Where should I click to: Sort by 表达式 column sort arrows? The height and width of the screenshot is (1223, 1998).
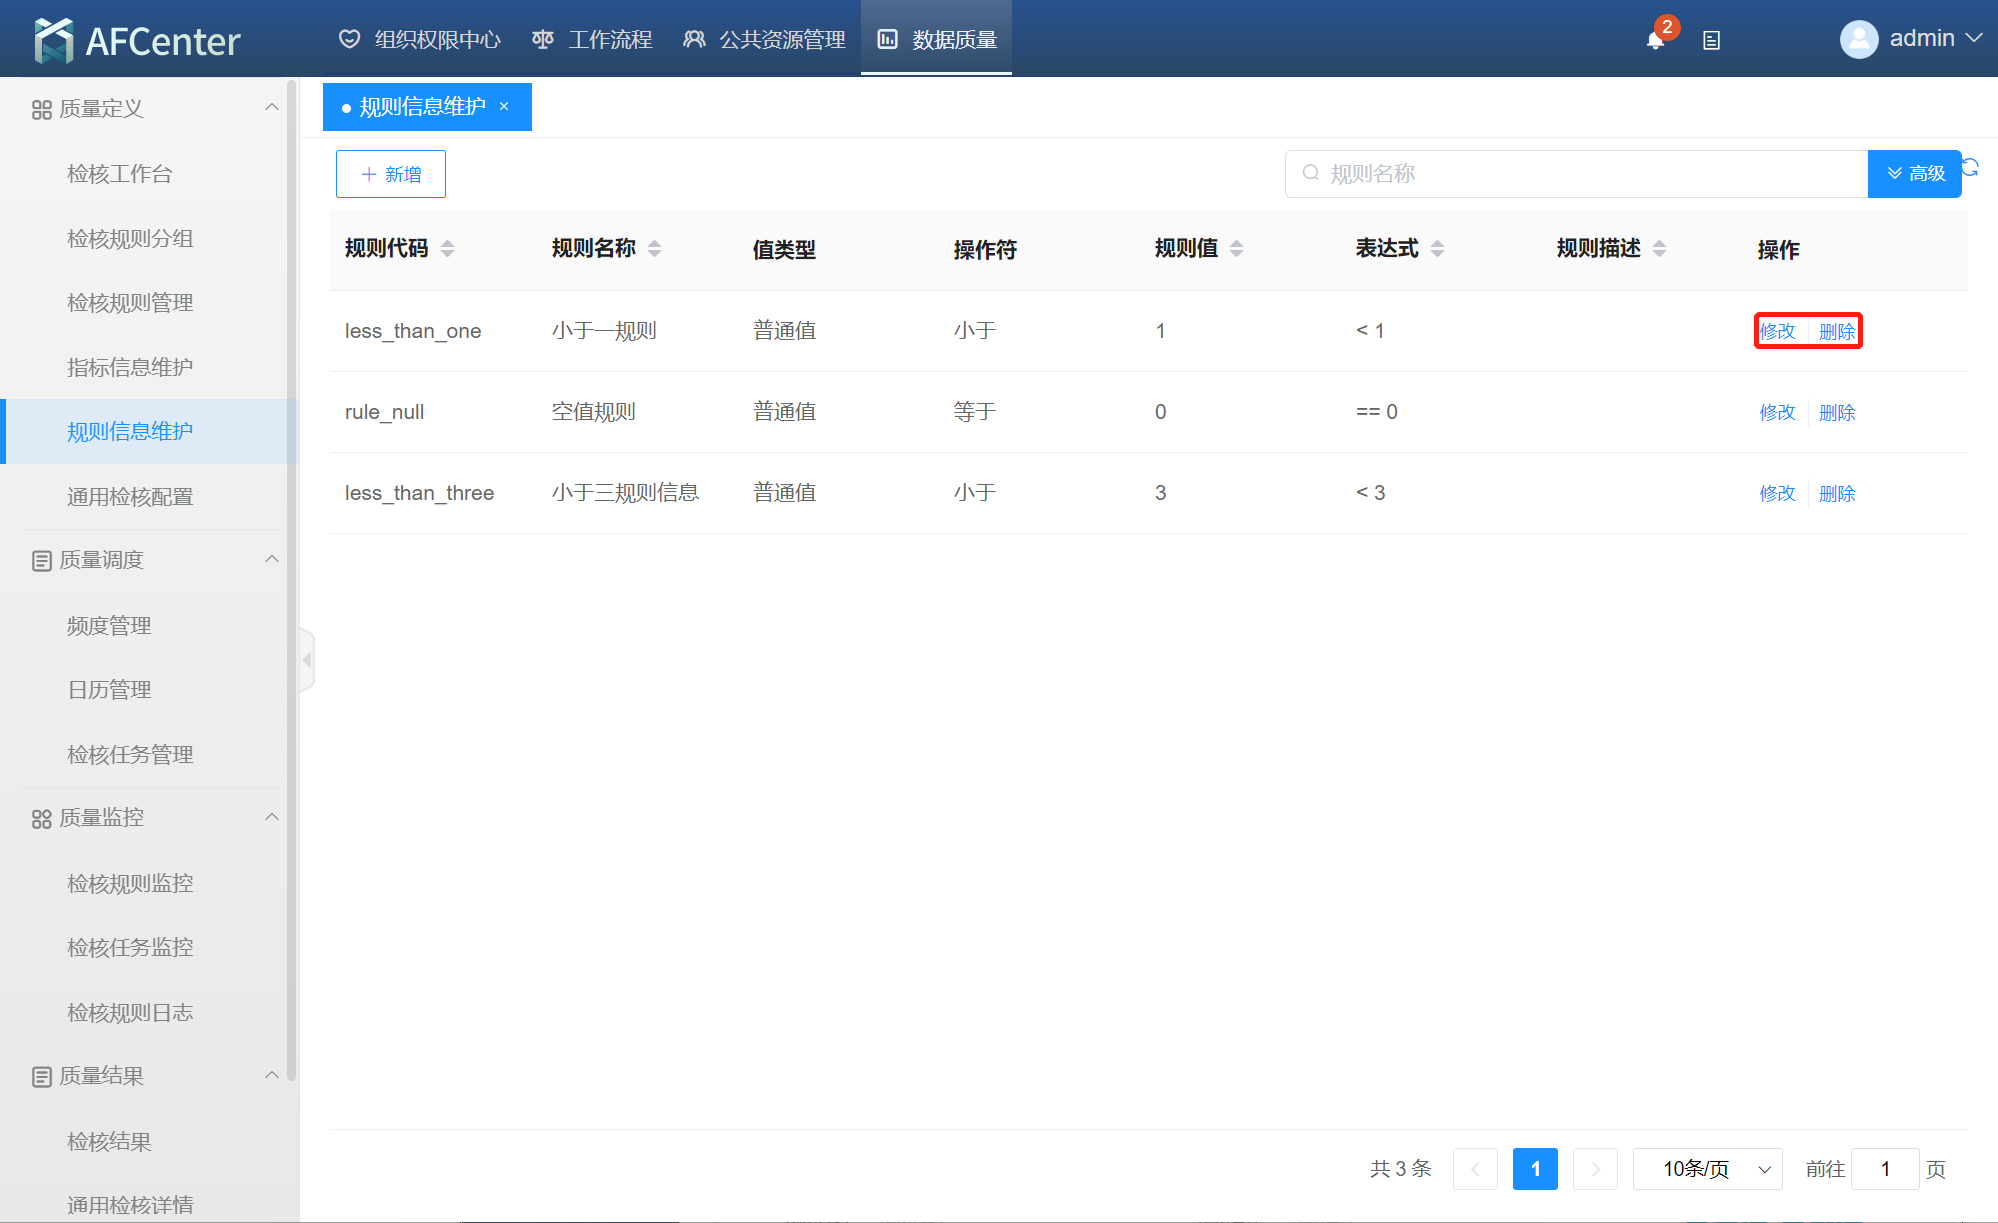pyautogui.click(x=1437, y=248)
